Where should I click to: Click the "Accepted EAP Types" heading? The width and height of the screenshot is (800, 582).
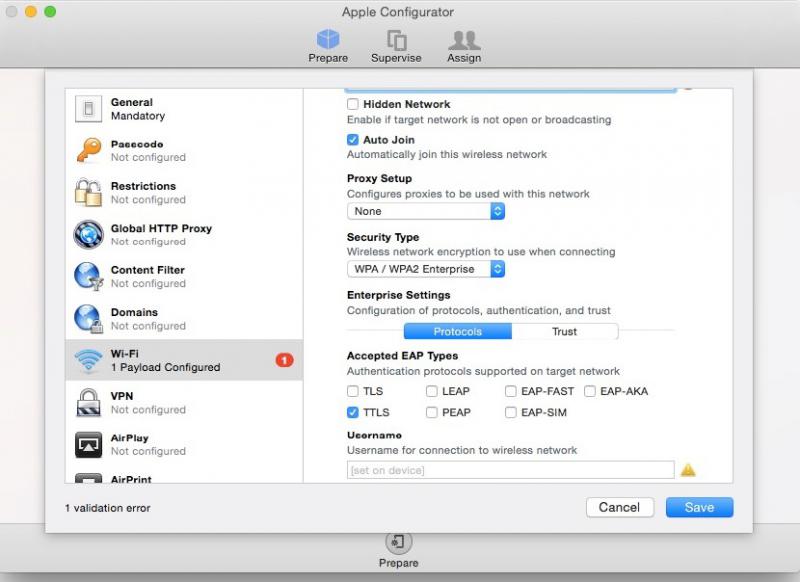403,356
